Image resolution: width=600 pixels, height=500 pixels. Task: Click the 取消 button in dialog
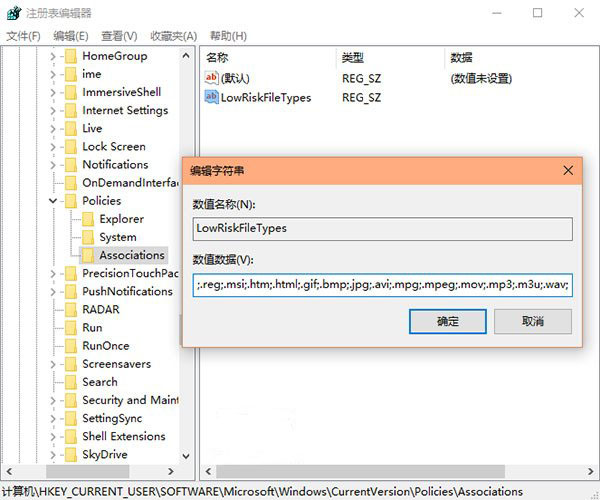coord(533,321)
